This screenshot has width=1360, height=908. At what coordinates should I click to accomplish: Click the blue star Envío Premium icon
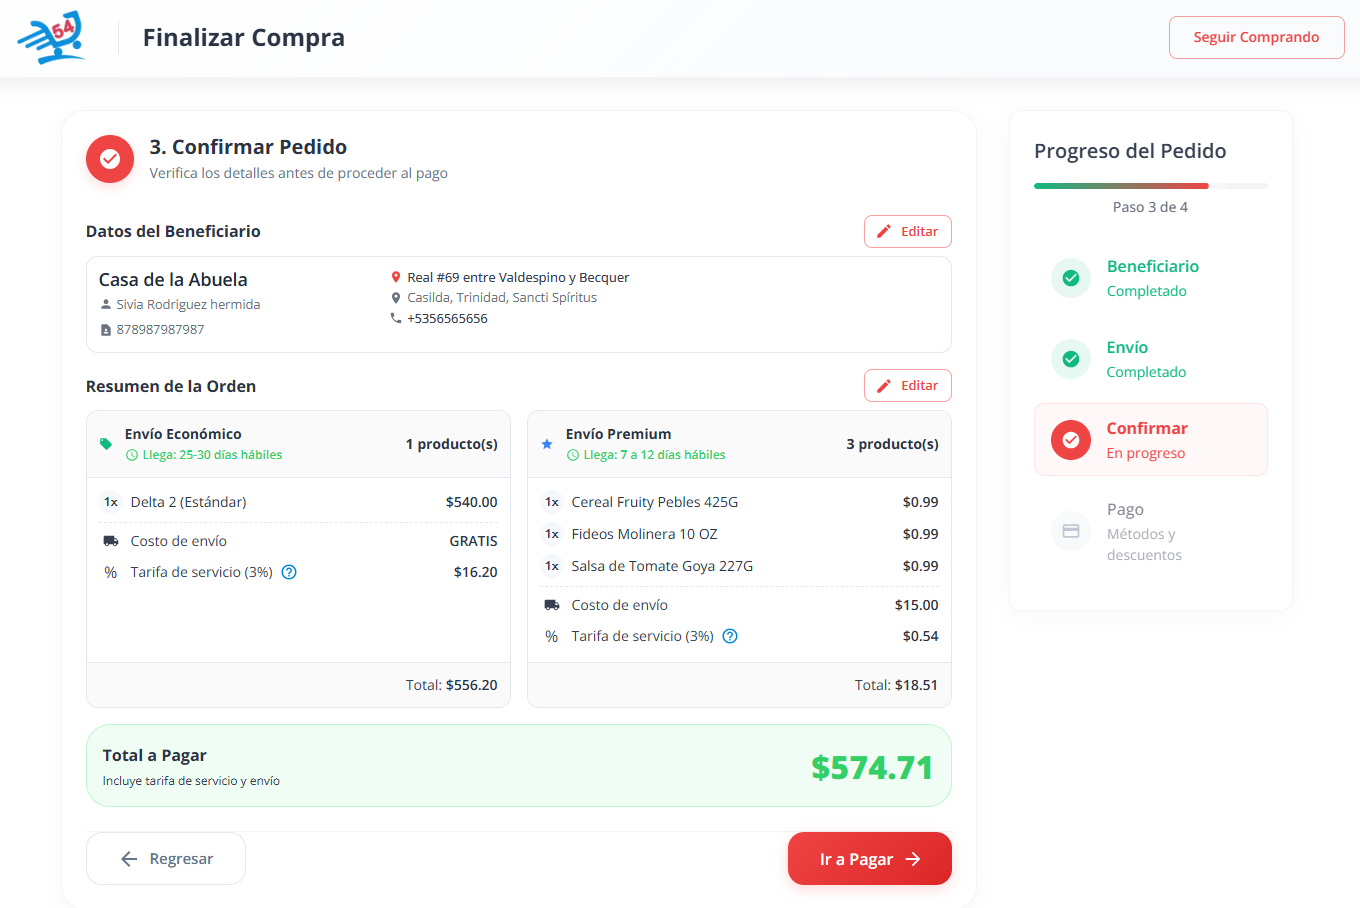coord(547,444)
